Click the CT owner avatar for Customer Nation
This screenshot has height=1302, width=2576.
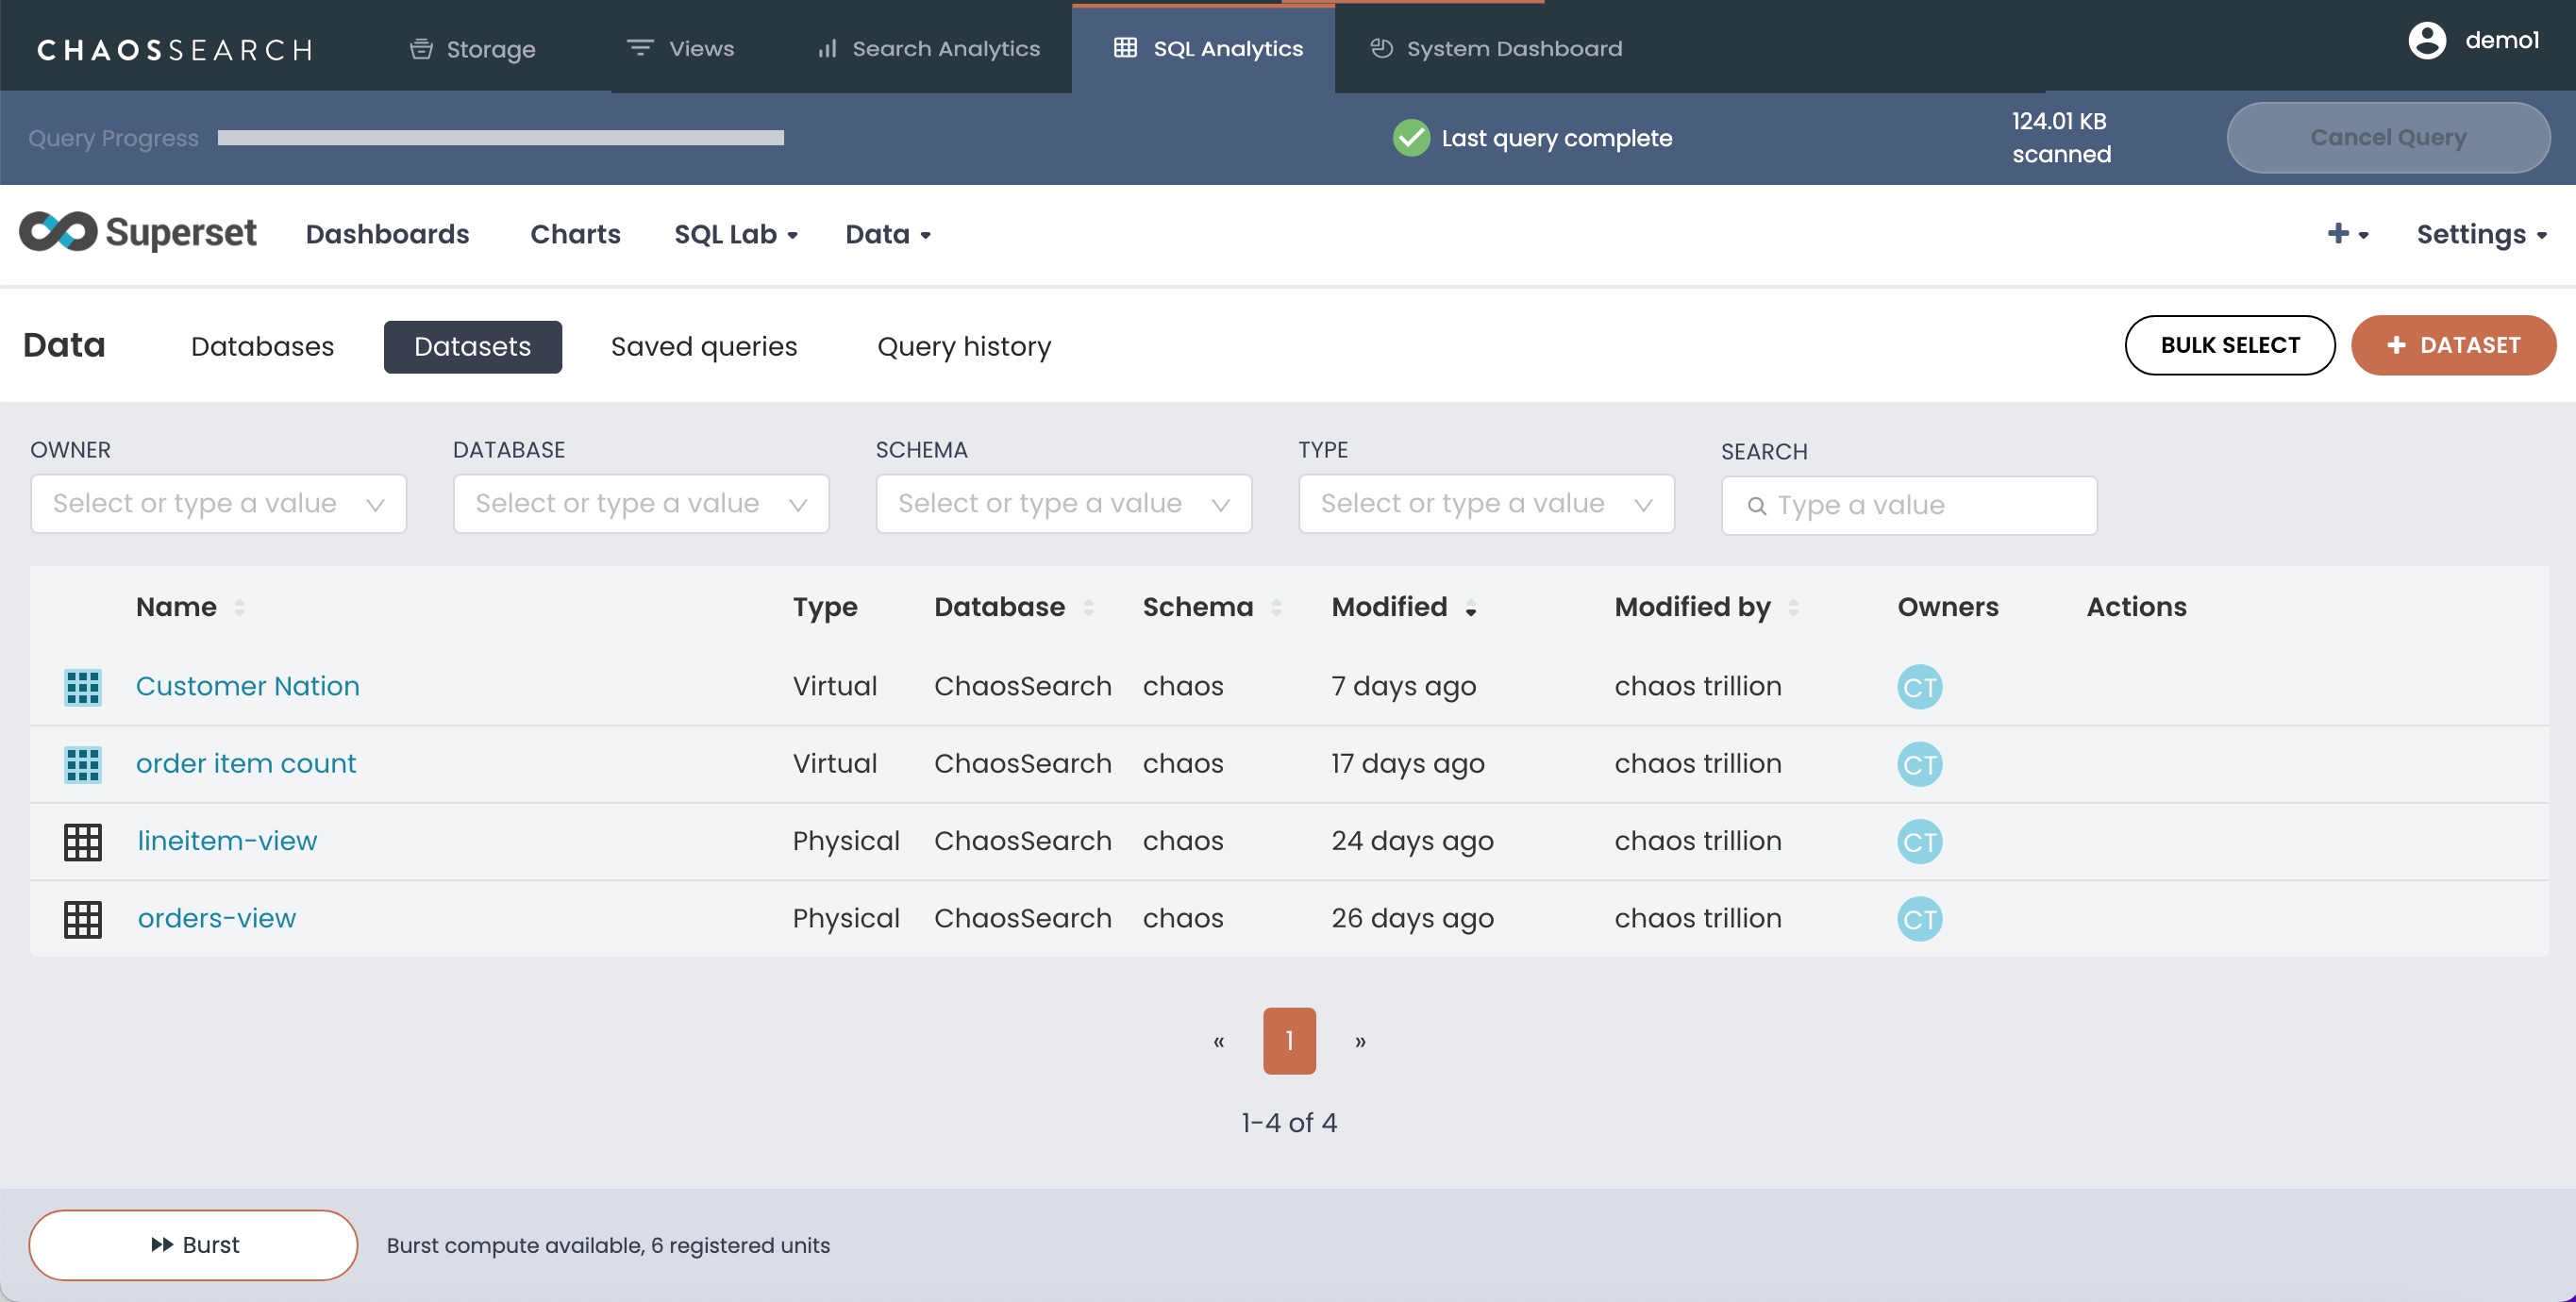coord(1919,687)
